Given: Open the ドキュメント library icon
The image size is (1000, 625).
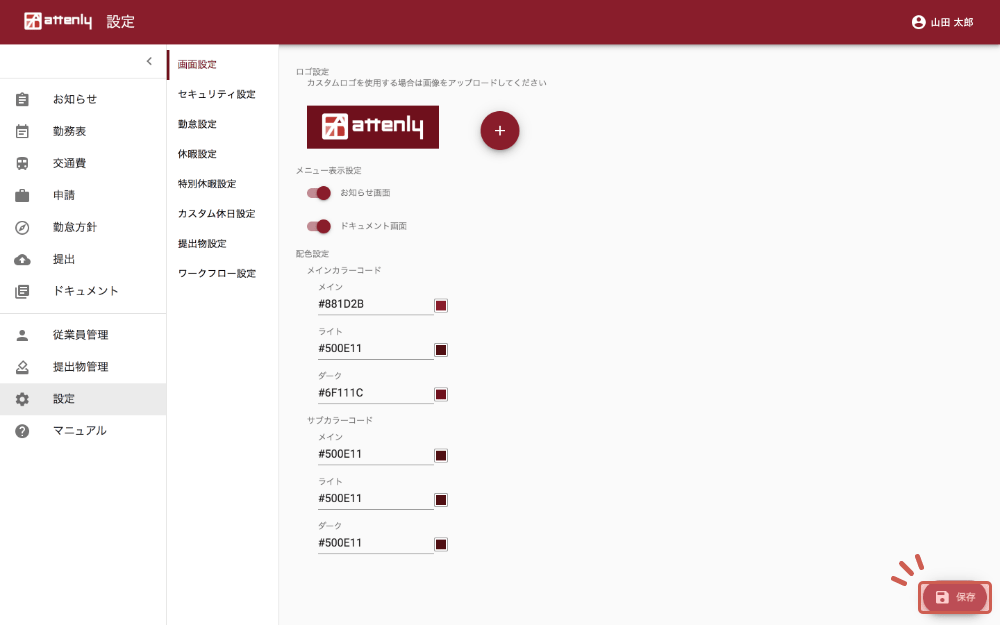Looking at the screenshot, I should (x=22, y=291).
